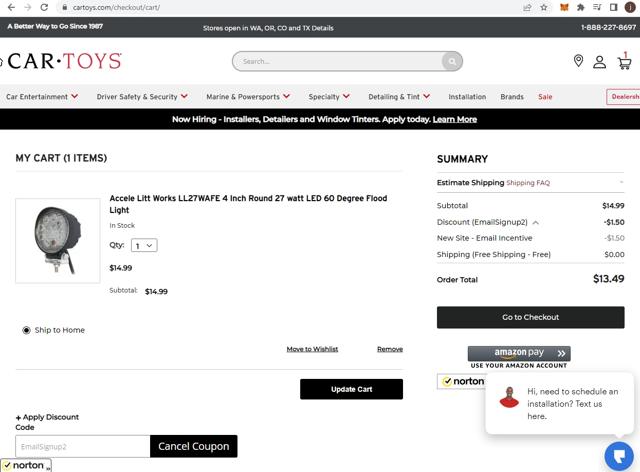This screenshot has width=640, height=472.
Task: Open the Brands menu item
Action: pyautogui.click(x=512, y=97)
